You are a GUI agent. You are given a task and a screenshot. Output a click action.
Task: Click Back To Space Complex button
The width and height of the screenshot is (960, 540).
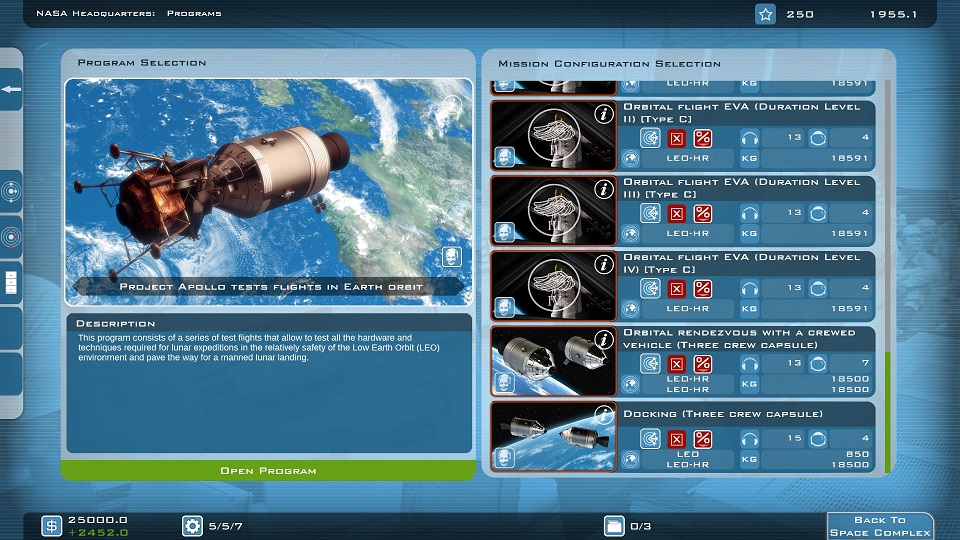pyautogui.click(x=880, y=526)
